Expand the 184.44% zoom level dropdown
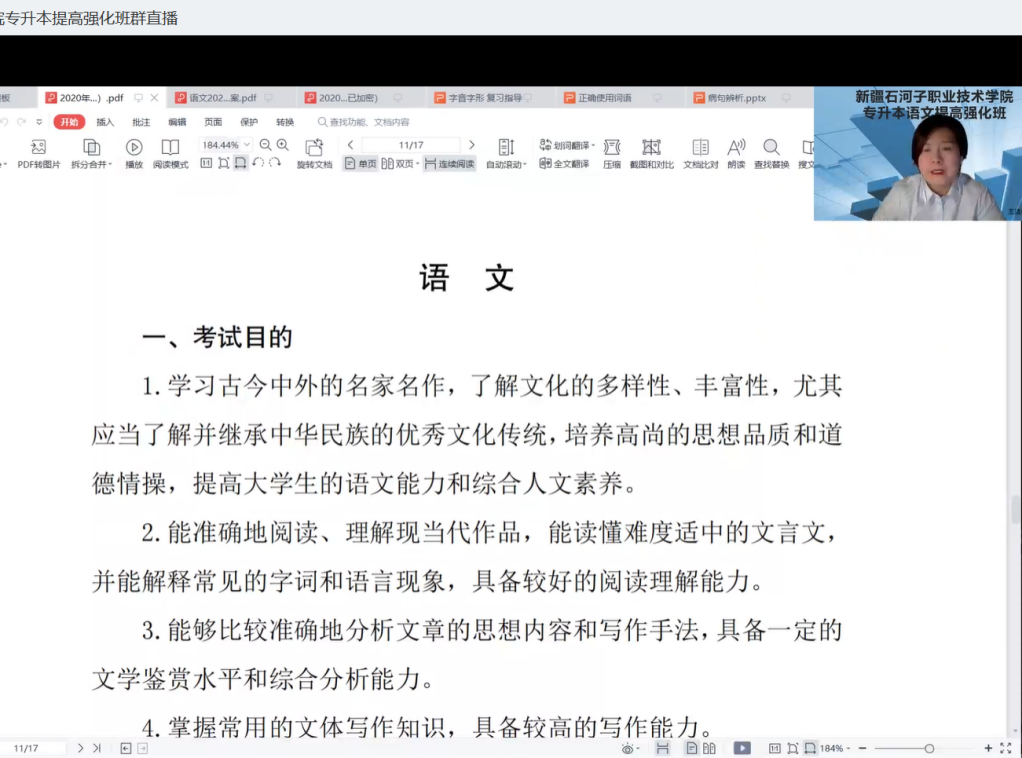Viewport: 1022px width, 758px height. coord(247,145)
